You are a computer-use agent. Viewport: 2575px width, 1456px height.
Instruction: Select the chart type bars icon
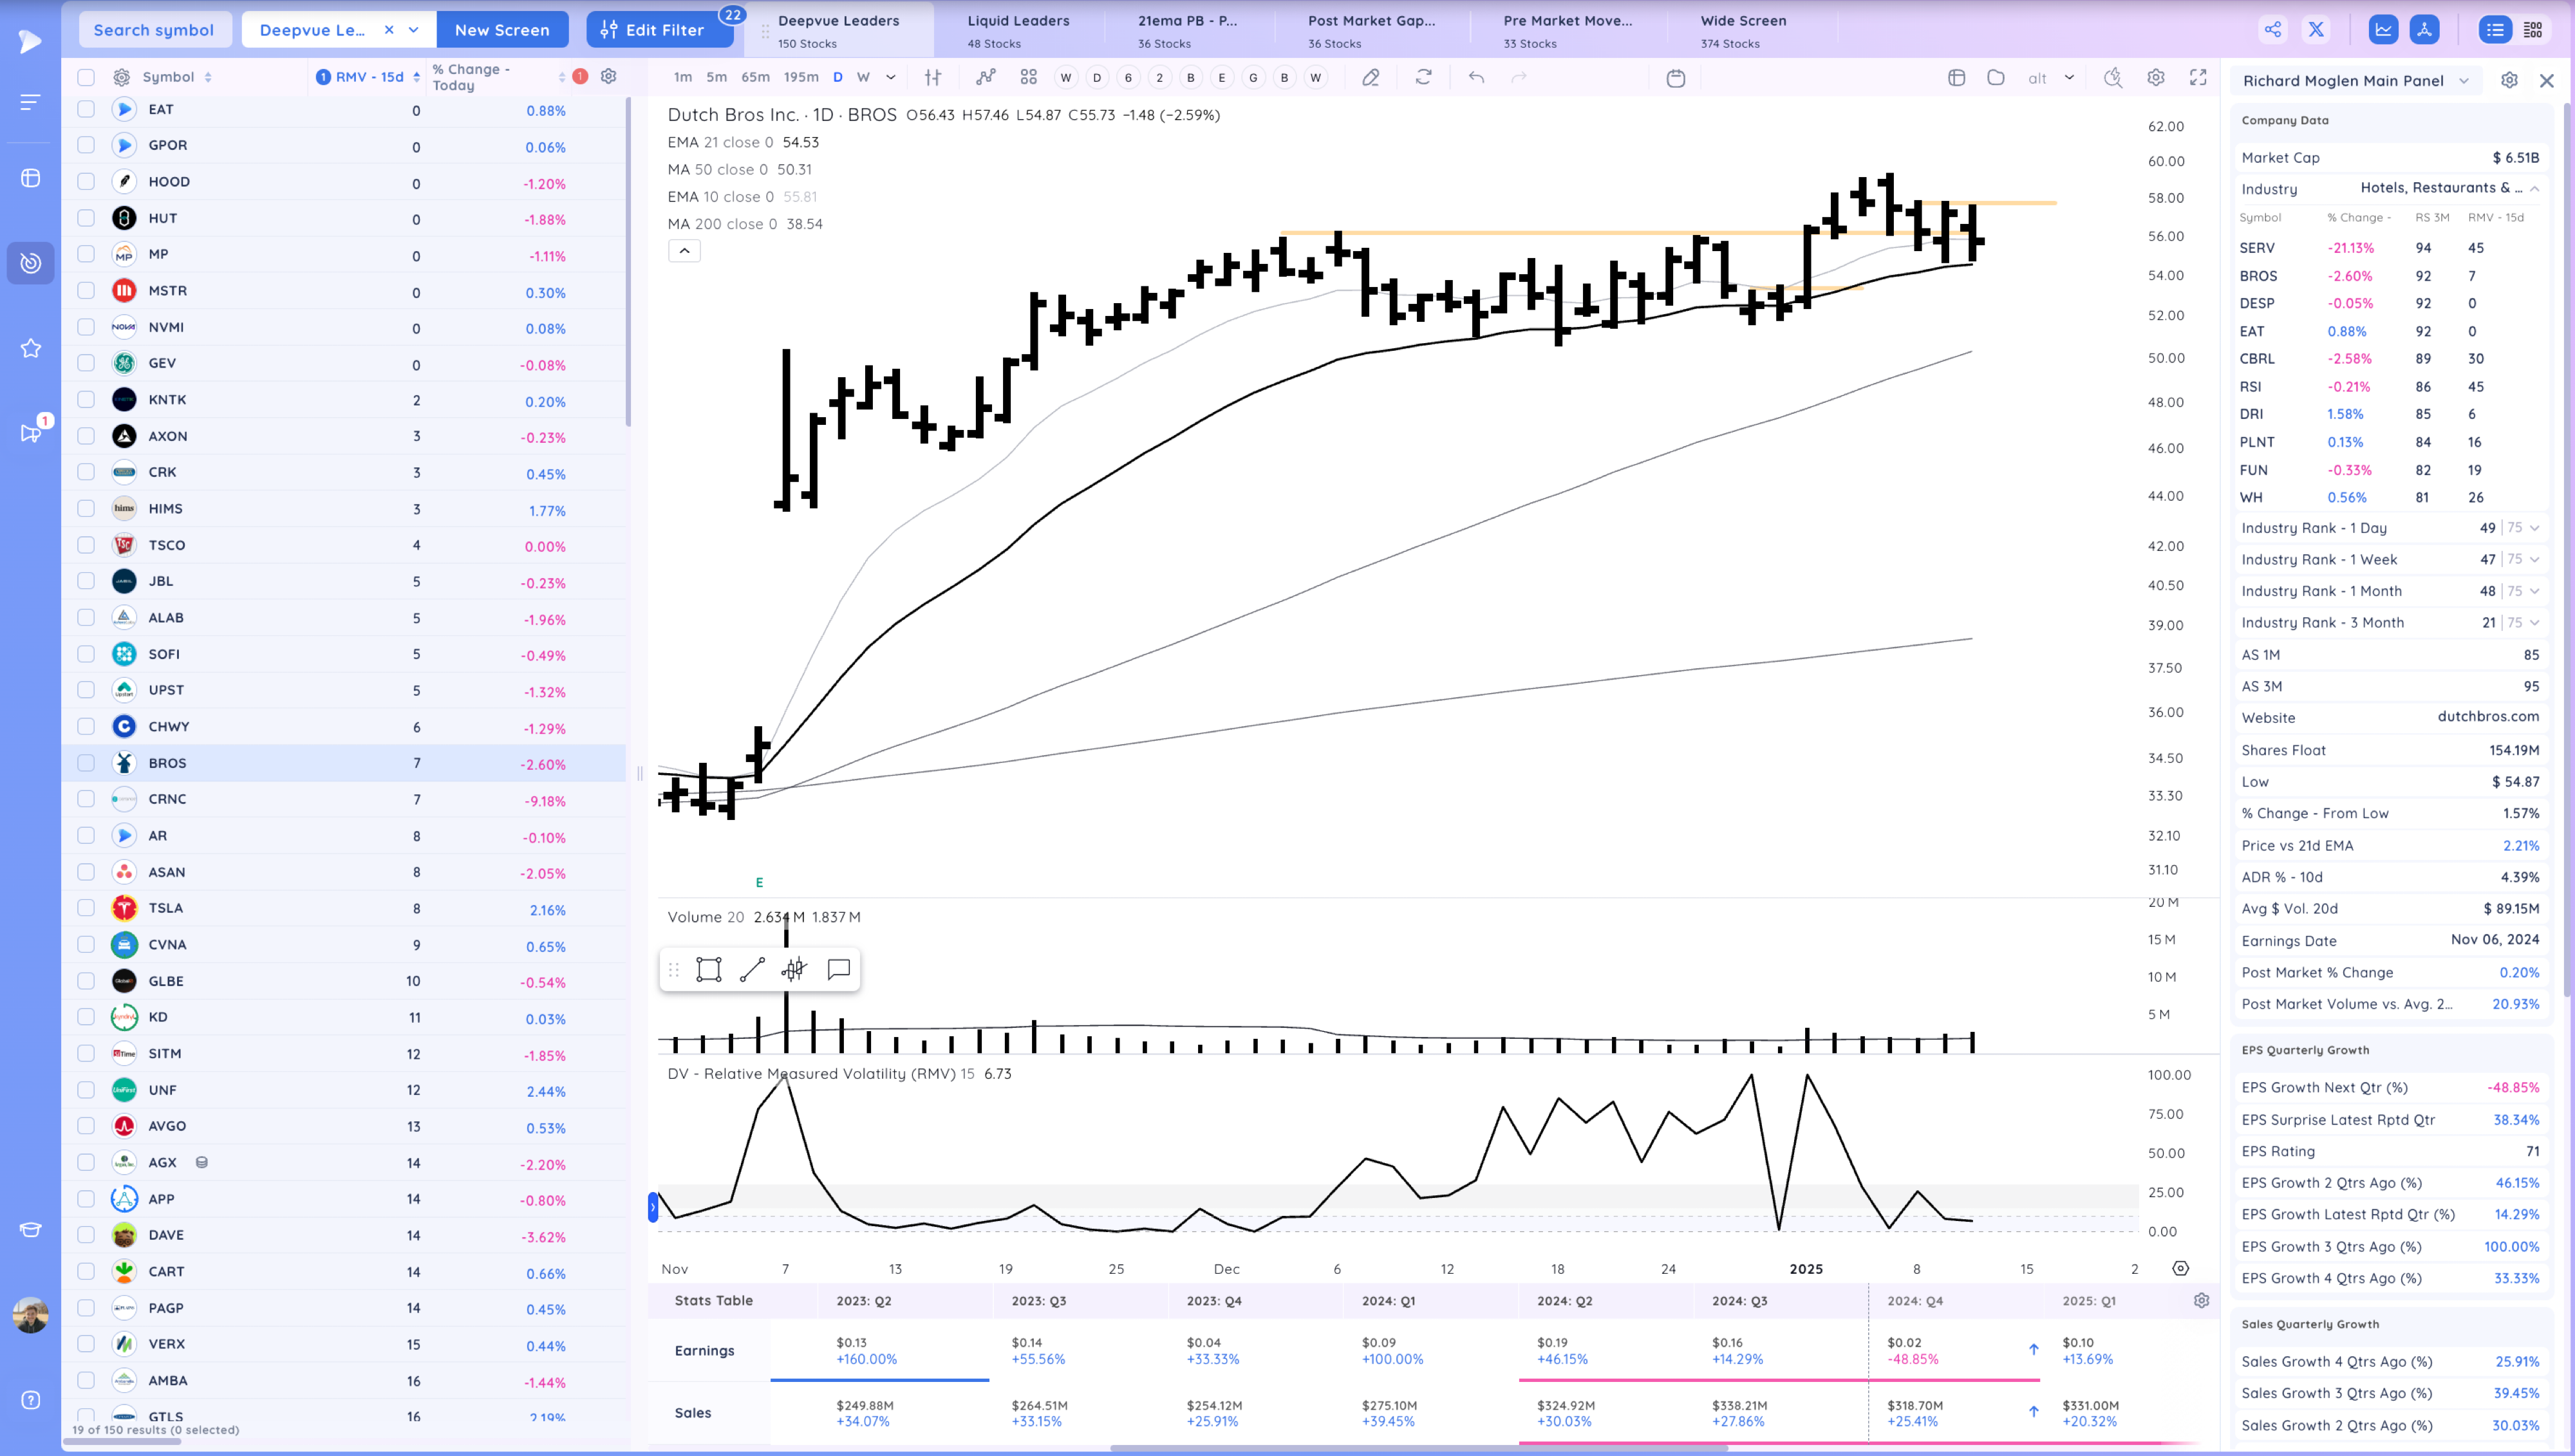[933, 77]
